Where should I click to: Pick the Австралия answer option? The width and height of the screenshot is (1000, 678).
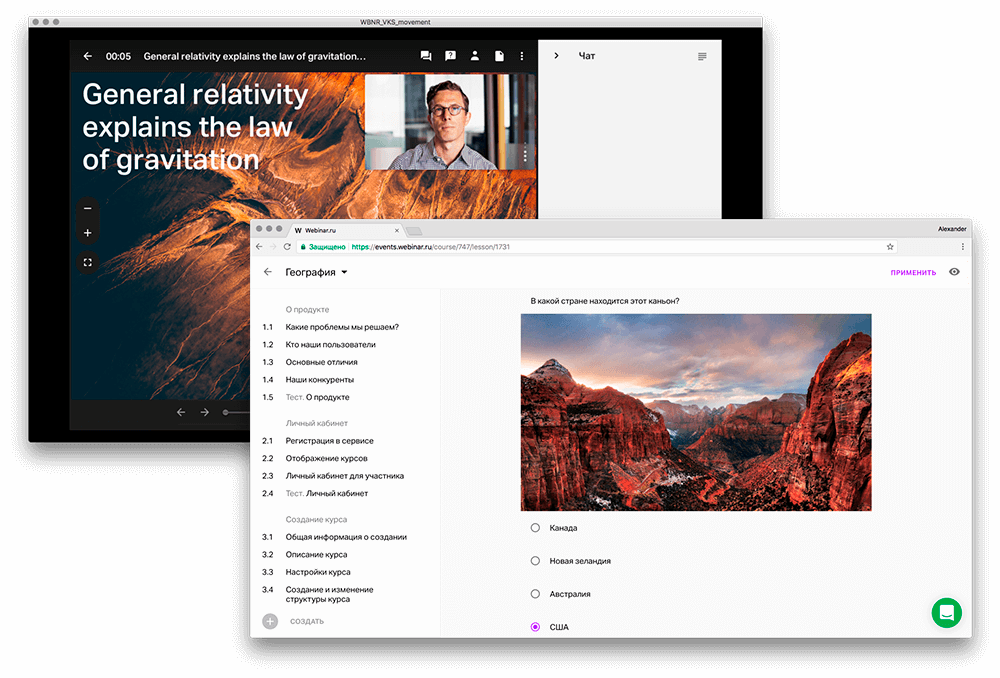pos(535,594)
